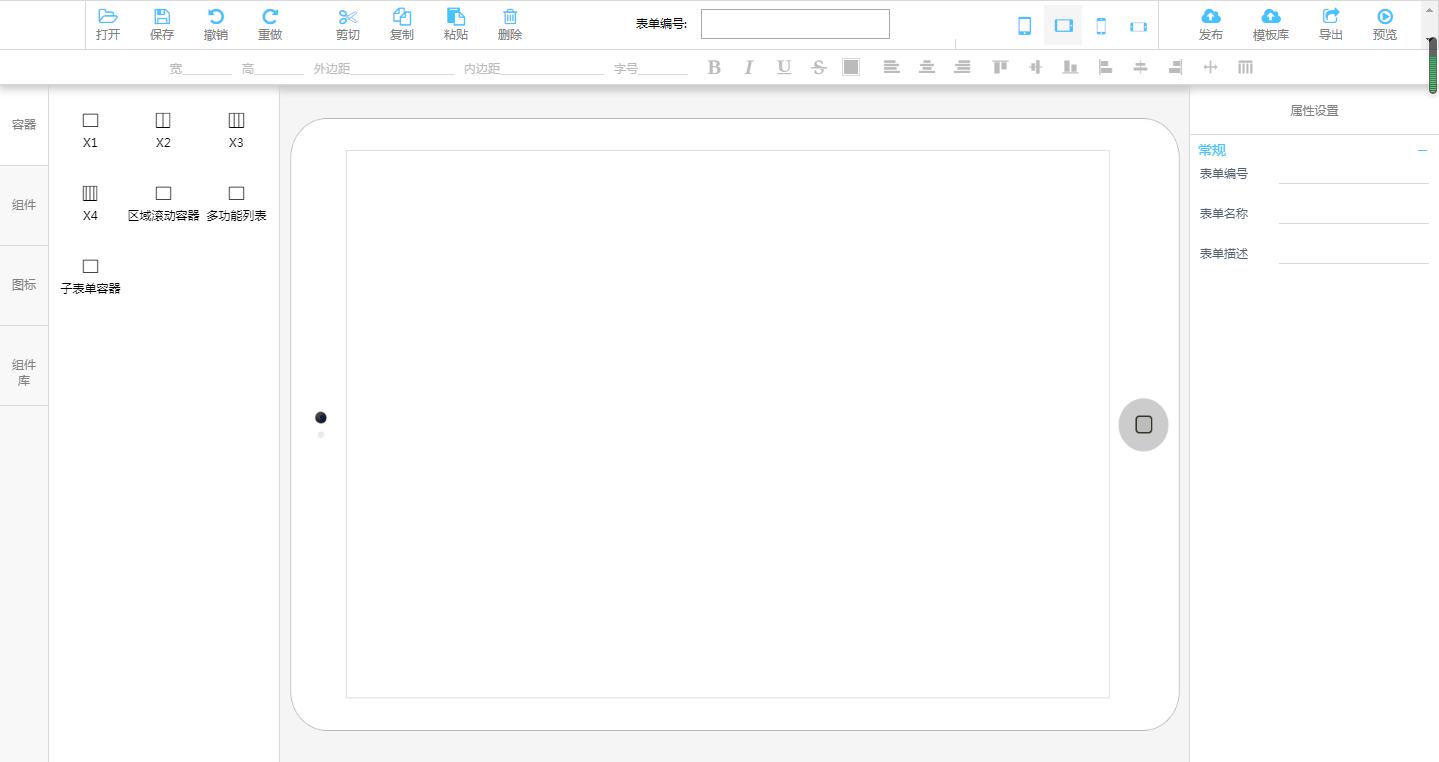Viewport: 1439px width, 762px height.
Task: Preview the form with 预览
Action: [1385, 25]
